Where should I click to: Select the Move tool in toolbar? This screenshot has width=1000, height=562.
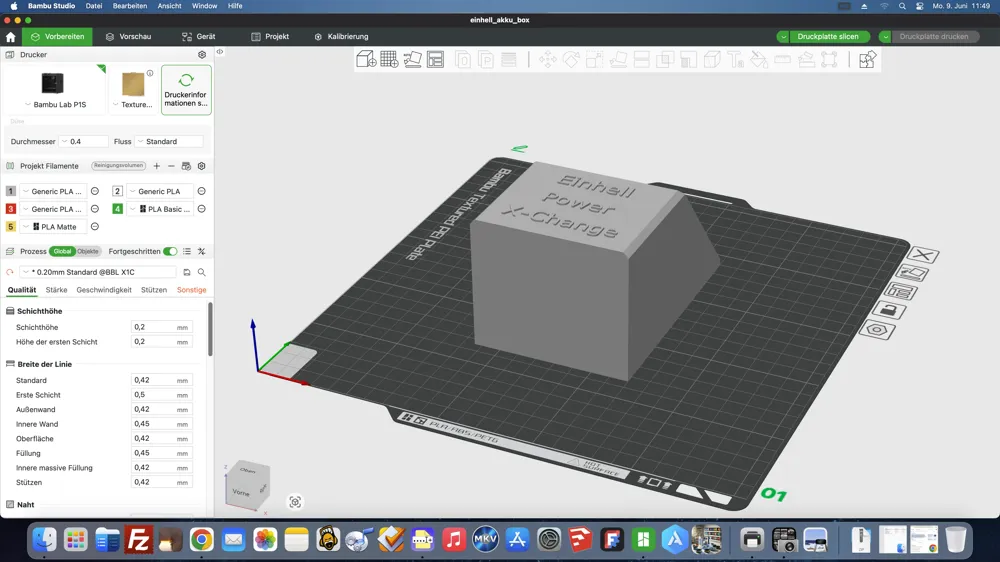[x=548, y=59]
